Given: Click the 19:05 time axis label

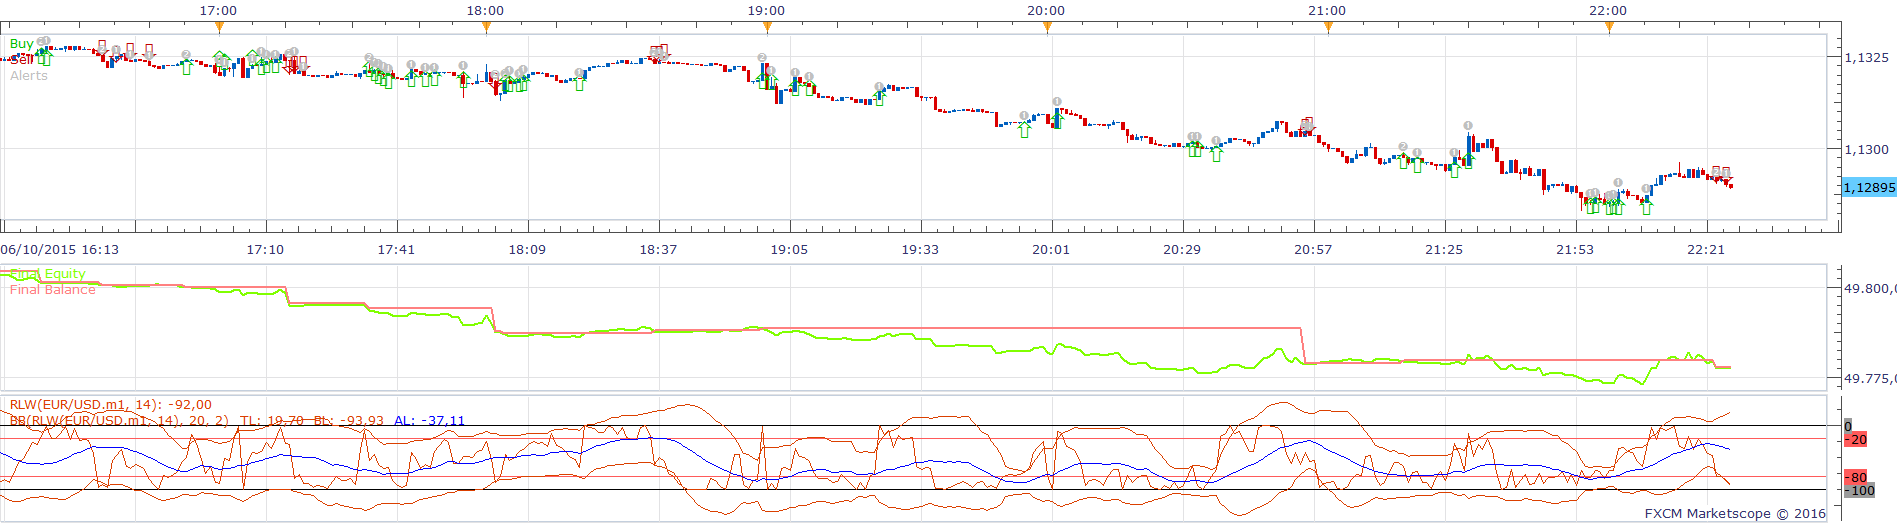Looking at the screenshot, I should pos(790,250).
